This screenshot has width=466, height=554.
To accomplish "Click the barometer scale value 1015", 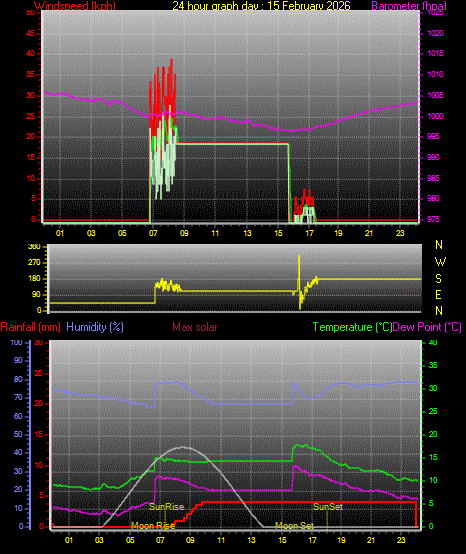I will coord(435,54).
